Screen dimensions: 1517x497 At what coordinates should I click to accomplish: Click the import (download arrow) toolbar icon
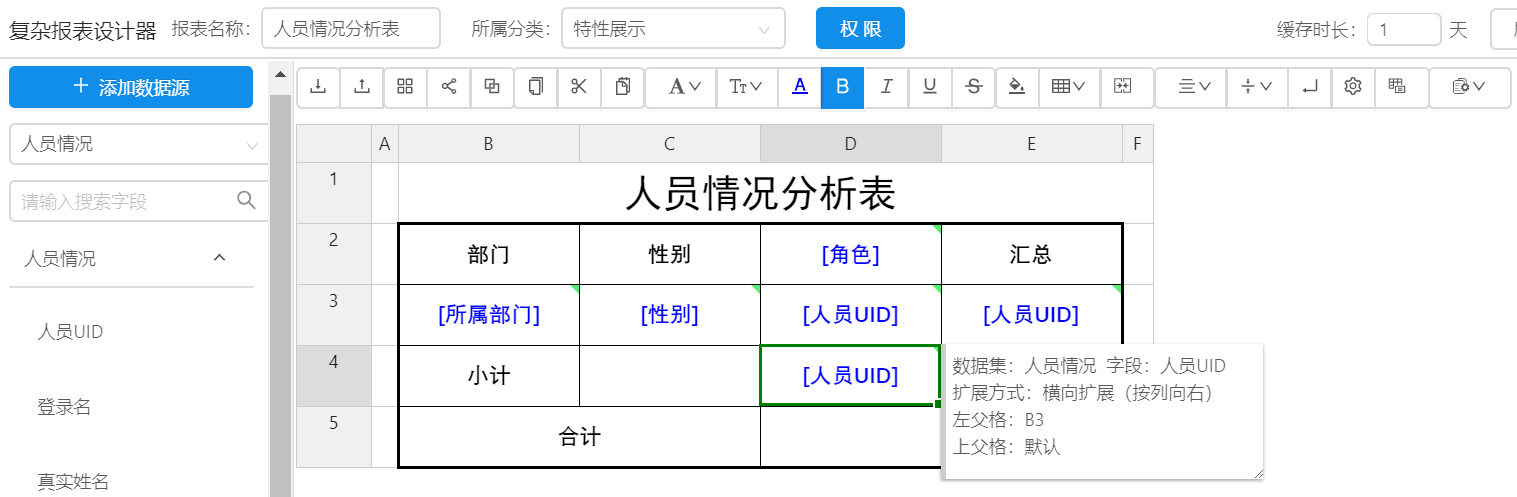point(318,87)
